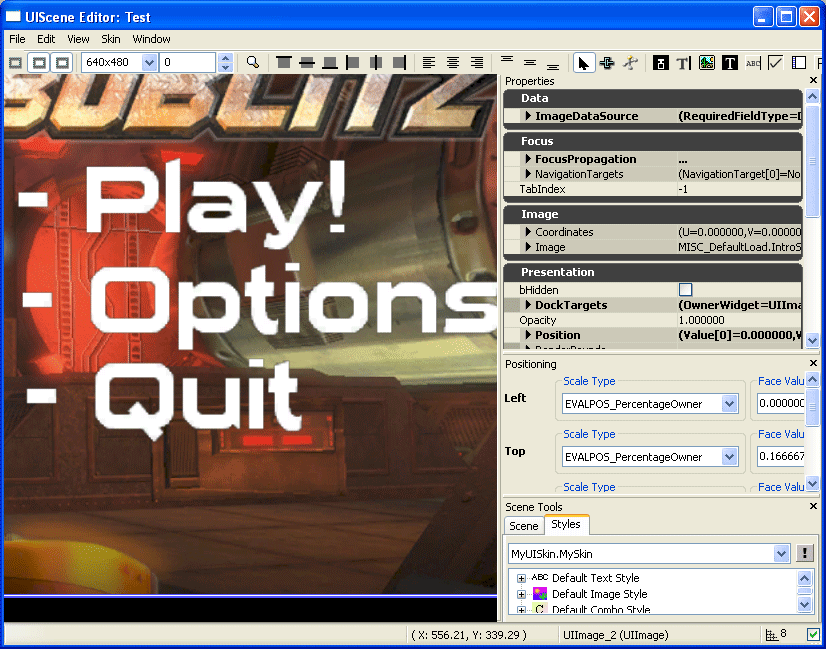Image resolution: width=826 pixels, height=649 pixels.
Task: Toggle the green checkbox in the status bar
Action: click(812, 634)
